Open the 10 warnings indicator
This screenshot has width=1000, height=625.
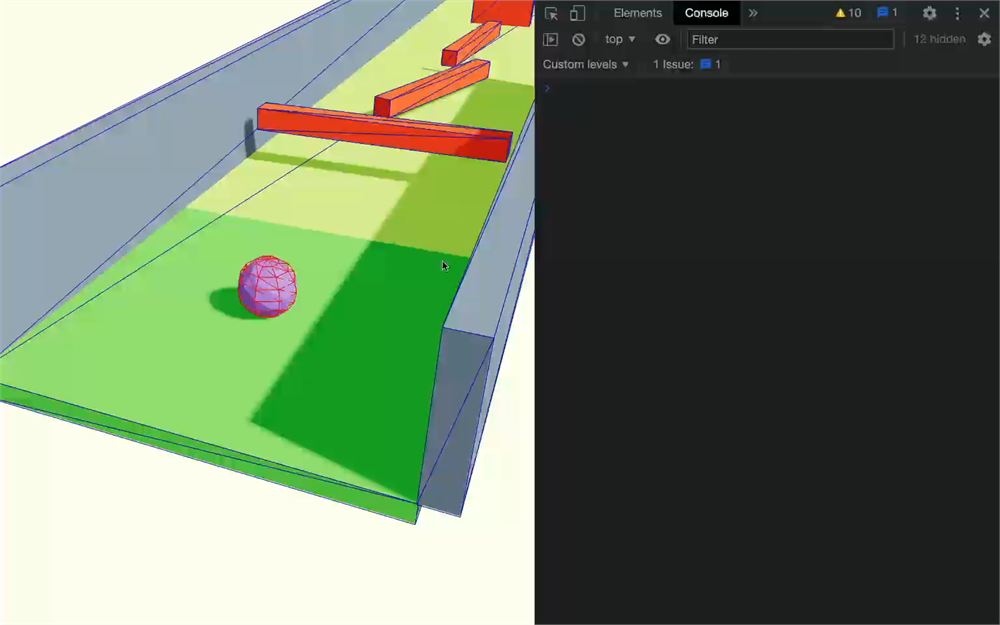pos(848,13)
